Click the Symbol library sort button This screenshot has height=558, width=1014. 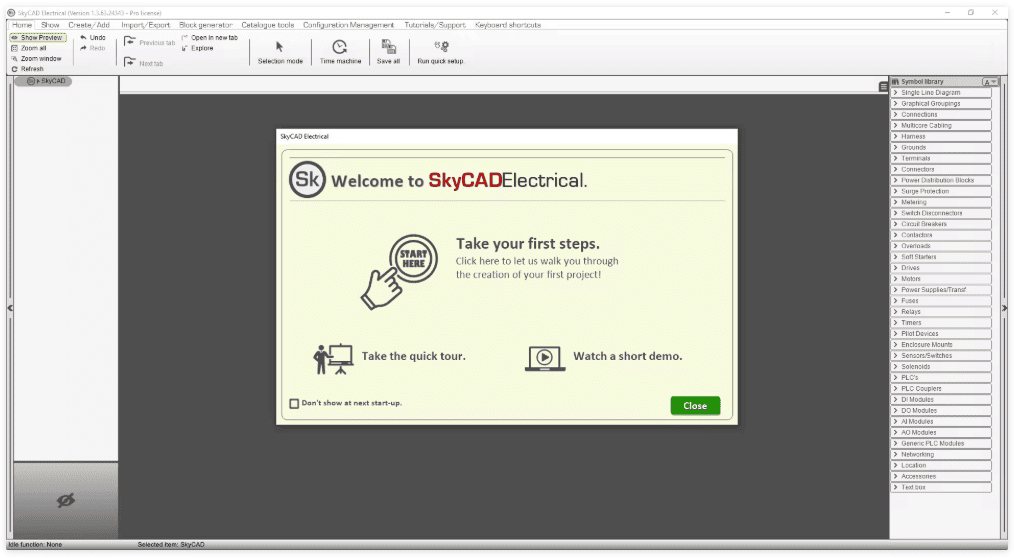tap(990, 82)
